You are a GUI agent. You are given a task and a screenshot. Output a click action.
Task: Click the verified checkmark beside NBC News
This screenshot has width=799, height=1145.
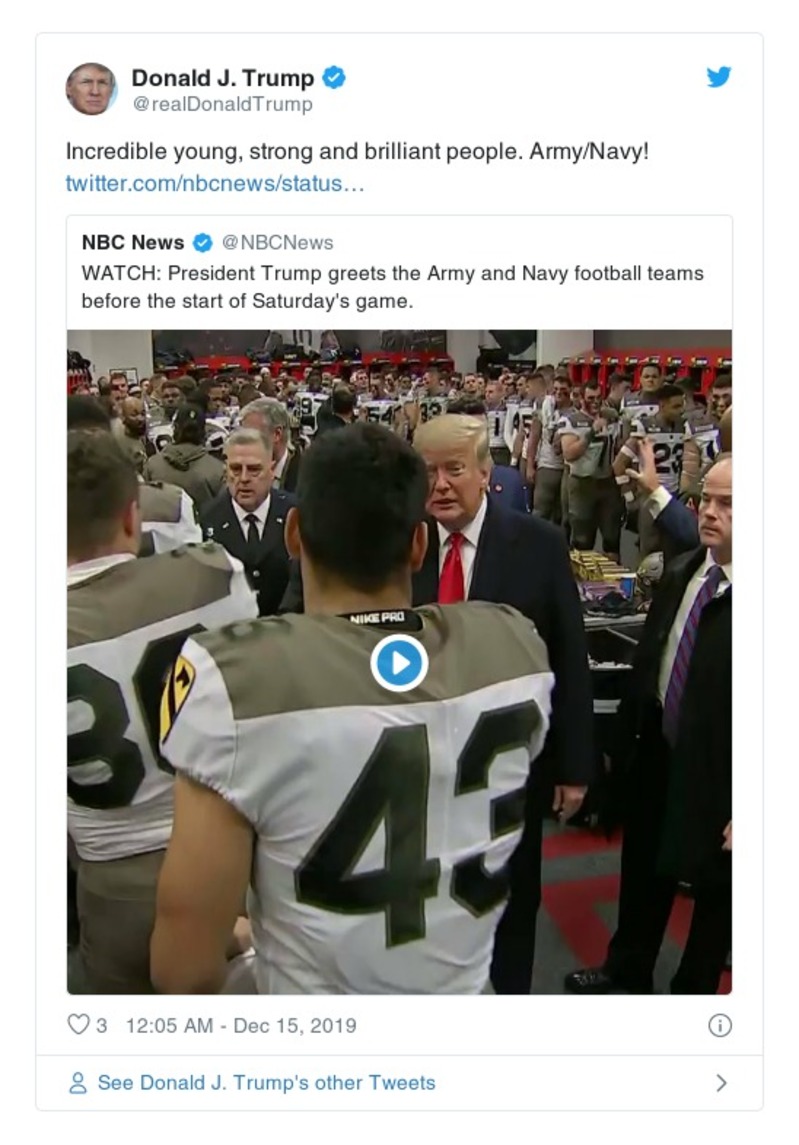coord(204,241)
